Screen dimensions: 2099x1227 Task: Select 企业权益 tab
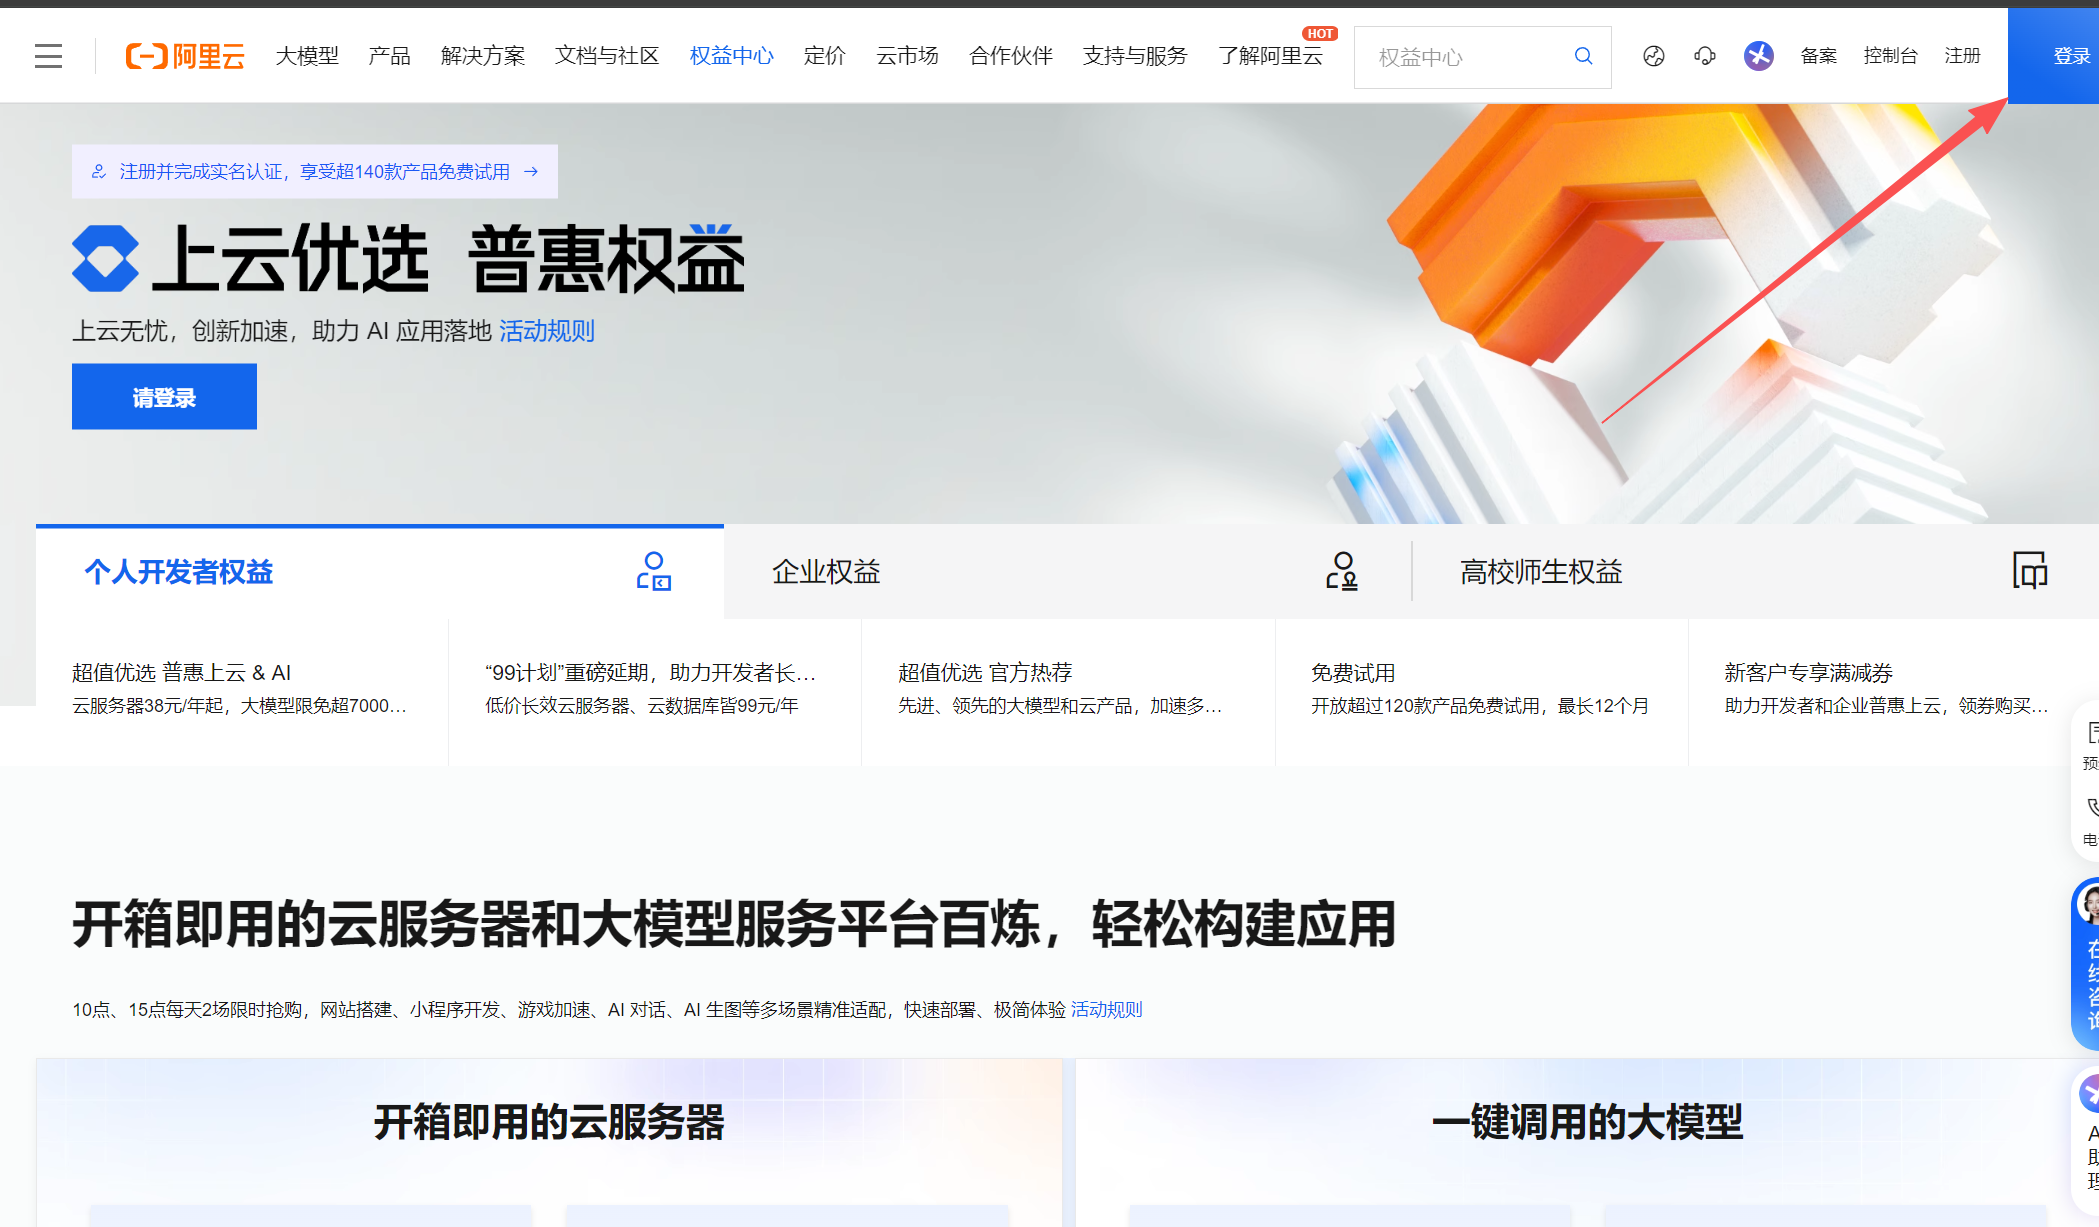[x=1067, y=571]
